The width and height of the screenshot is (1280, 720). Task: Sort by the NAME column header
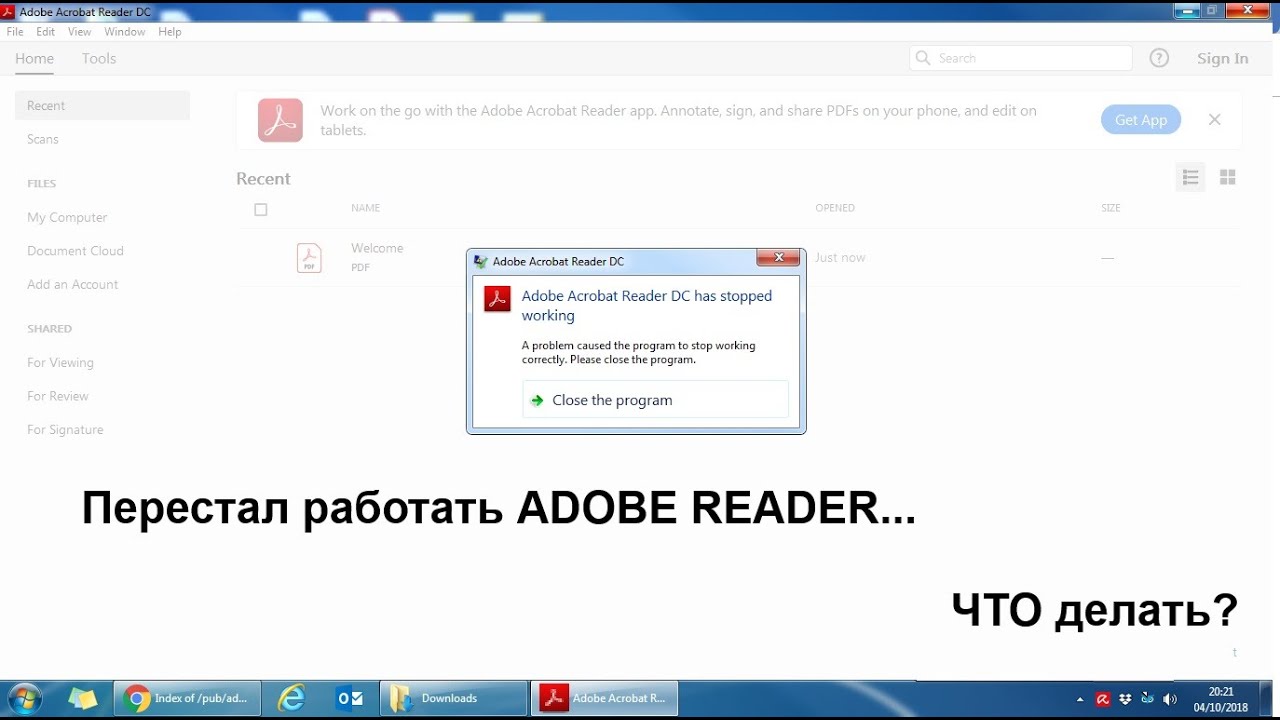366,208
